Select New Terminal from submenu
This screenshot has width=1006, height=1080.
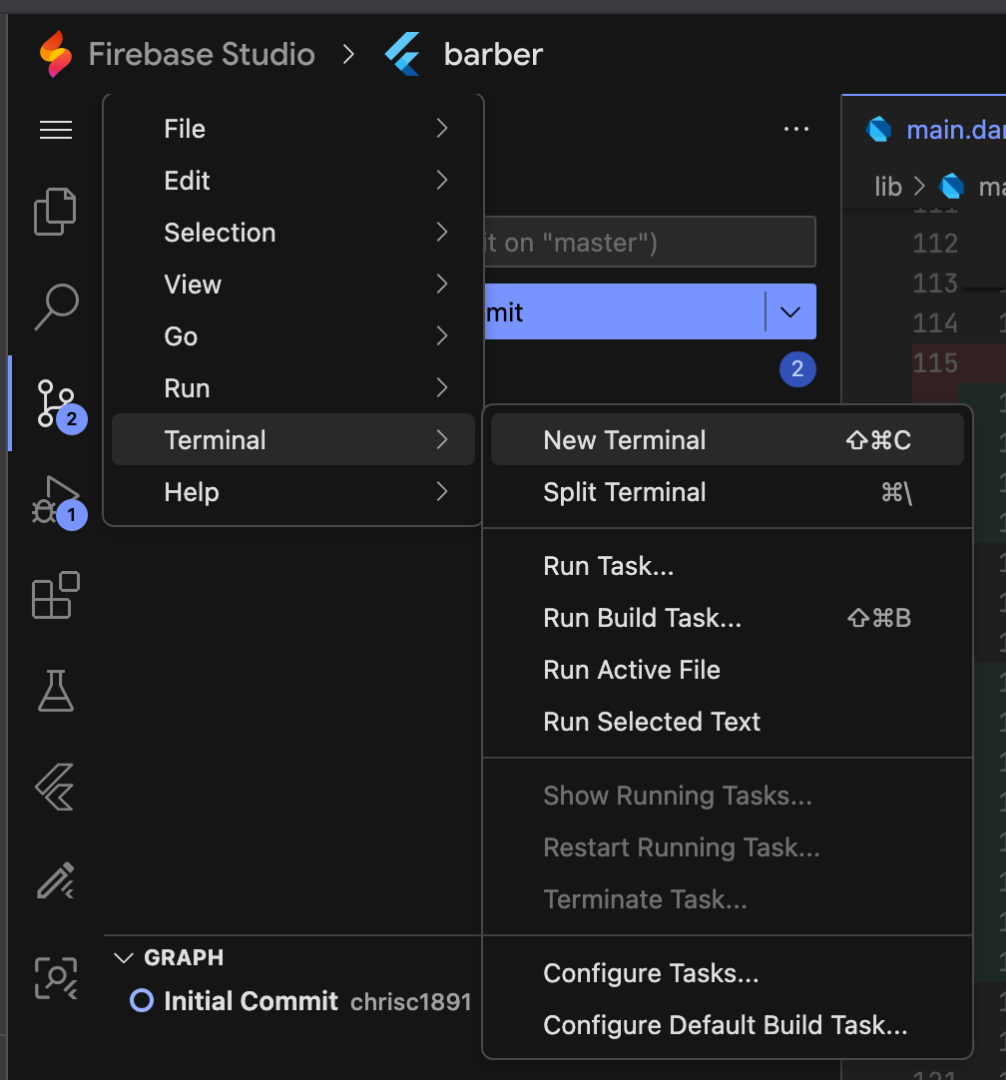[x=625, y=440]
